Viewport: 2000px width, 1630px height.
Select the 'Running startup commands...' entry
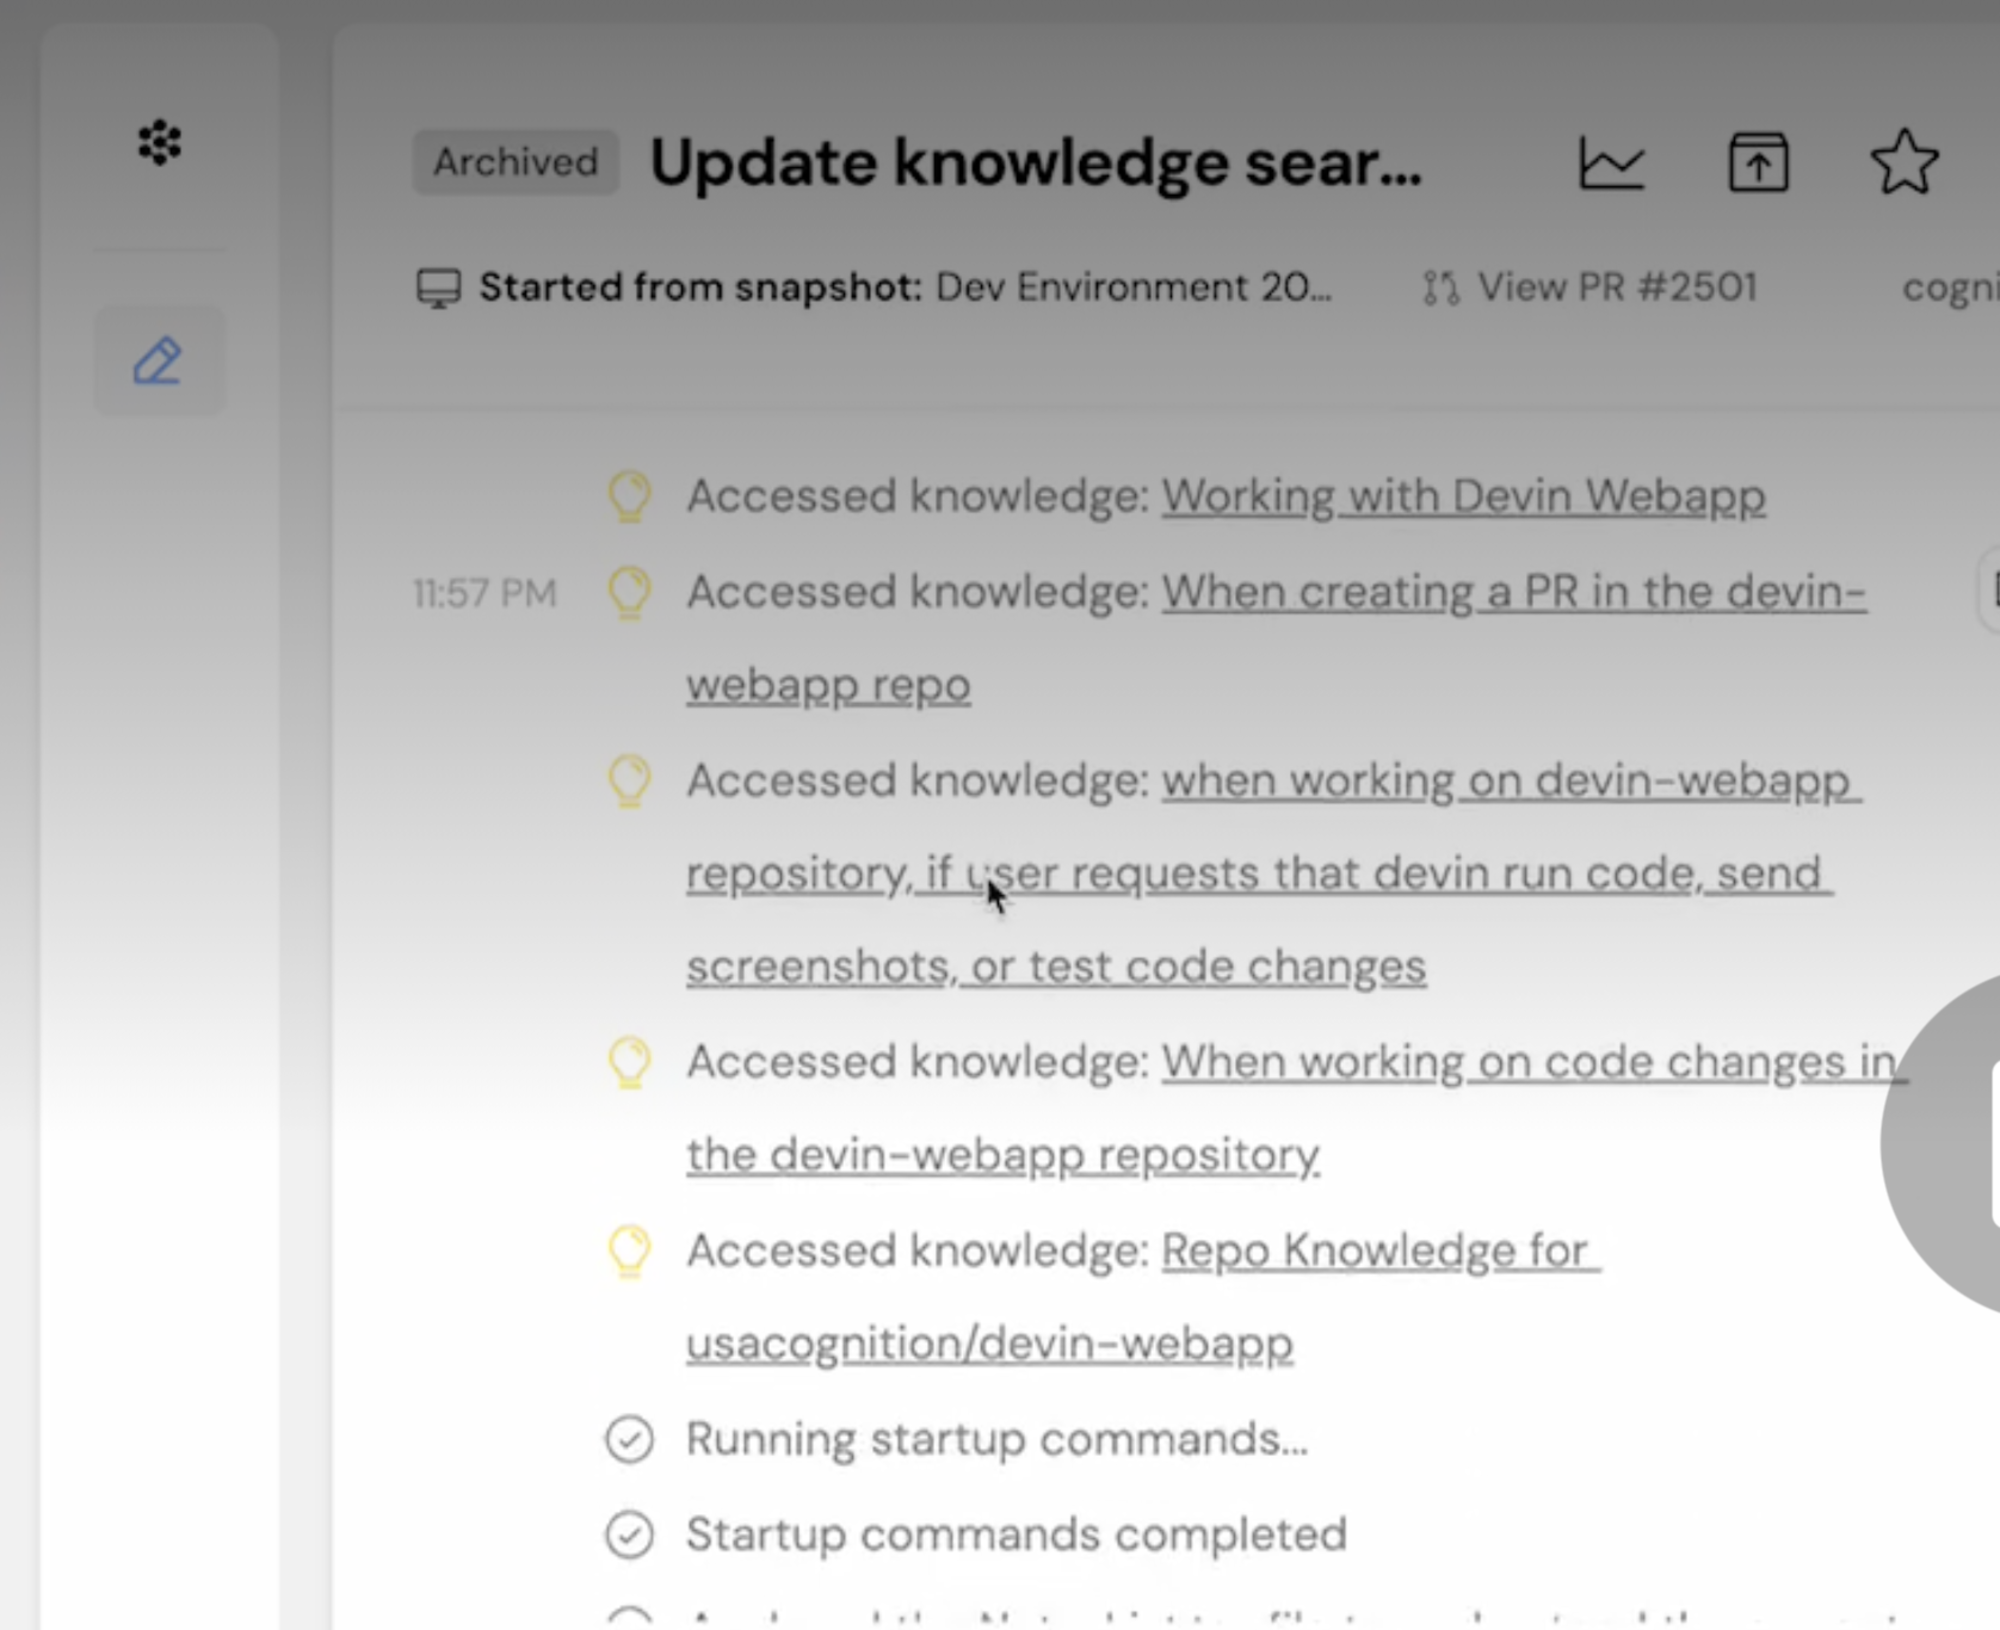coord(997,1440)
